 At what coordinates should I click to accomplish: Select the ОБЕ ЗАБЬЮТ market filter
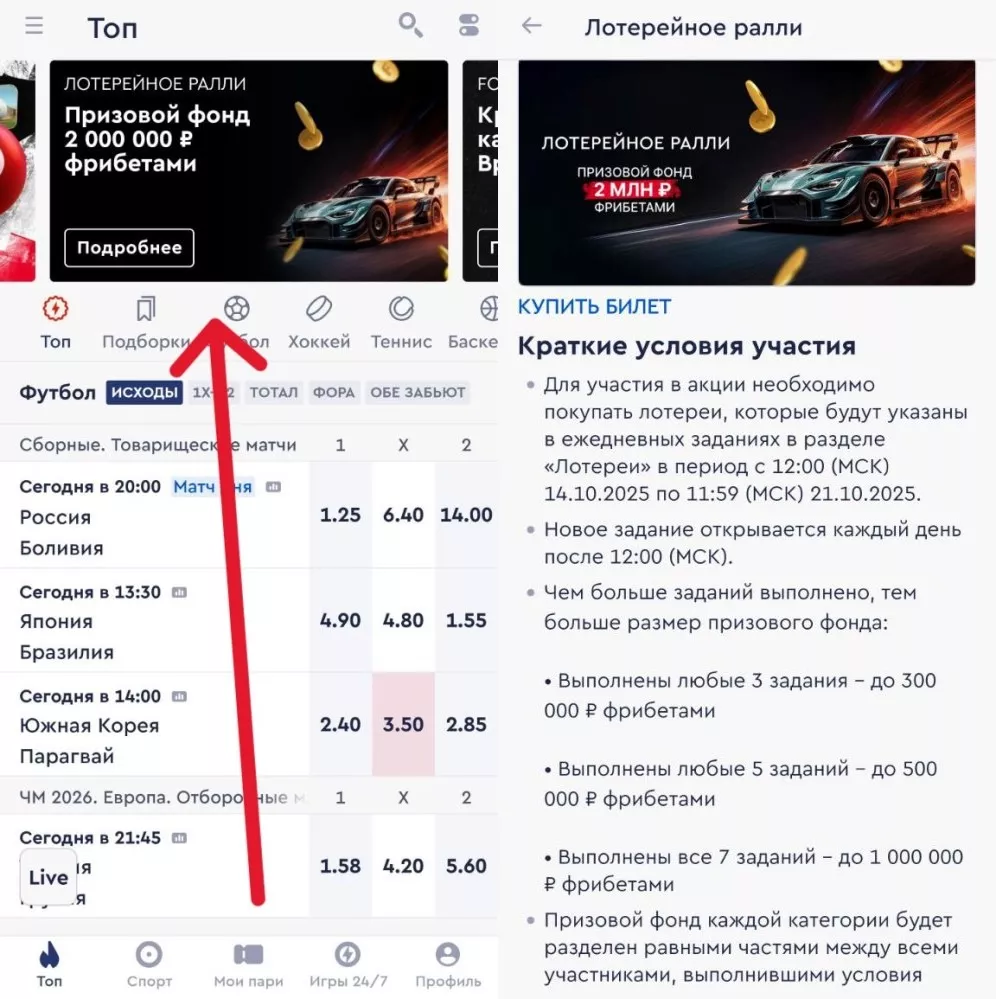[x=418, y=392]
